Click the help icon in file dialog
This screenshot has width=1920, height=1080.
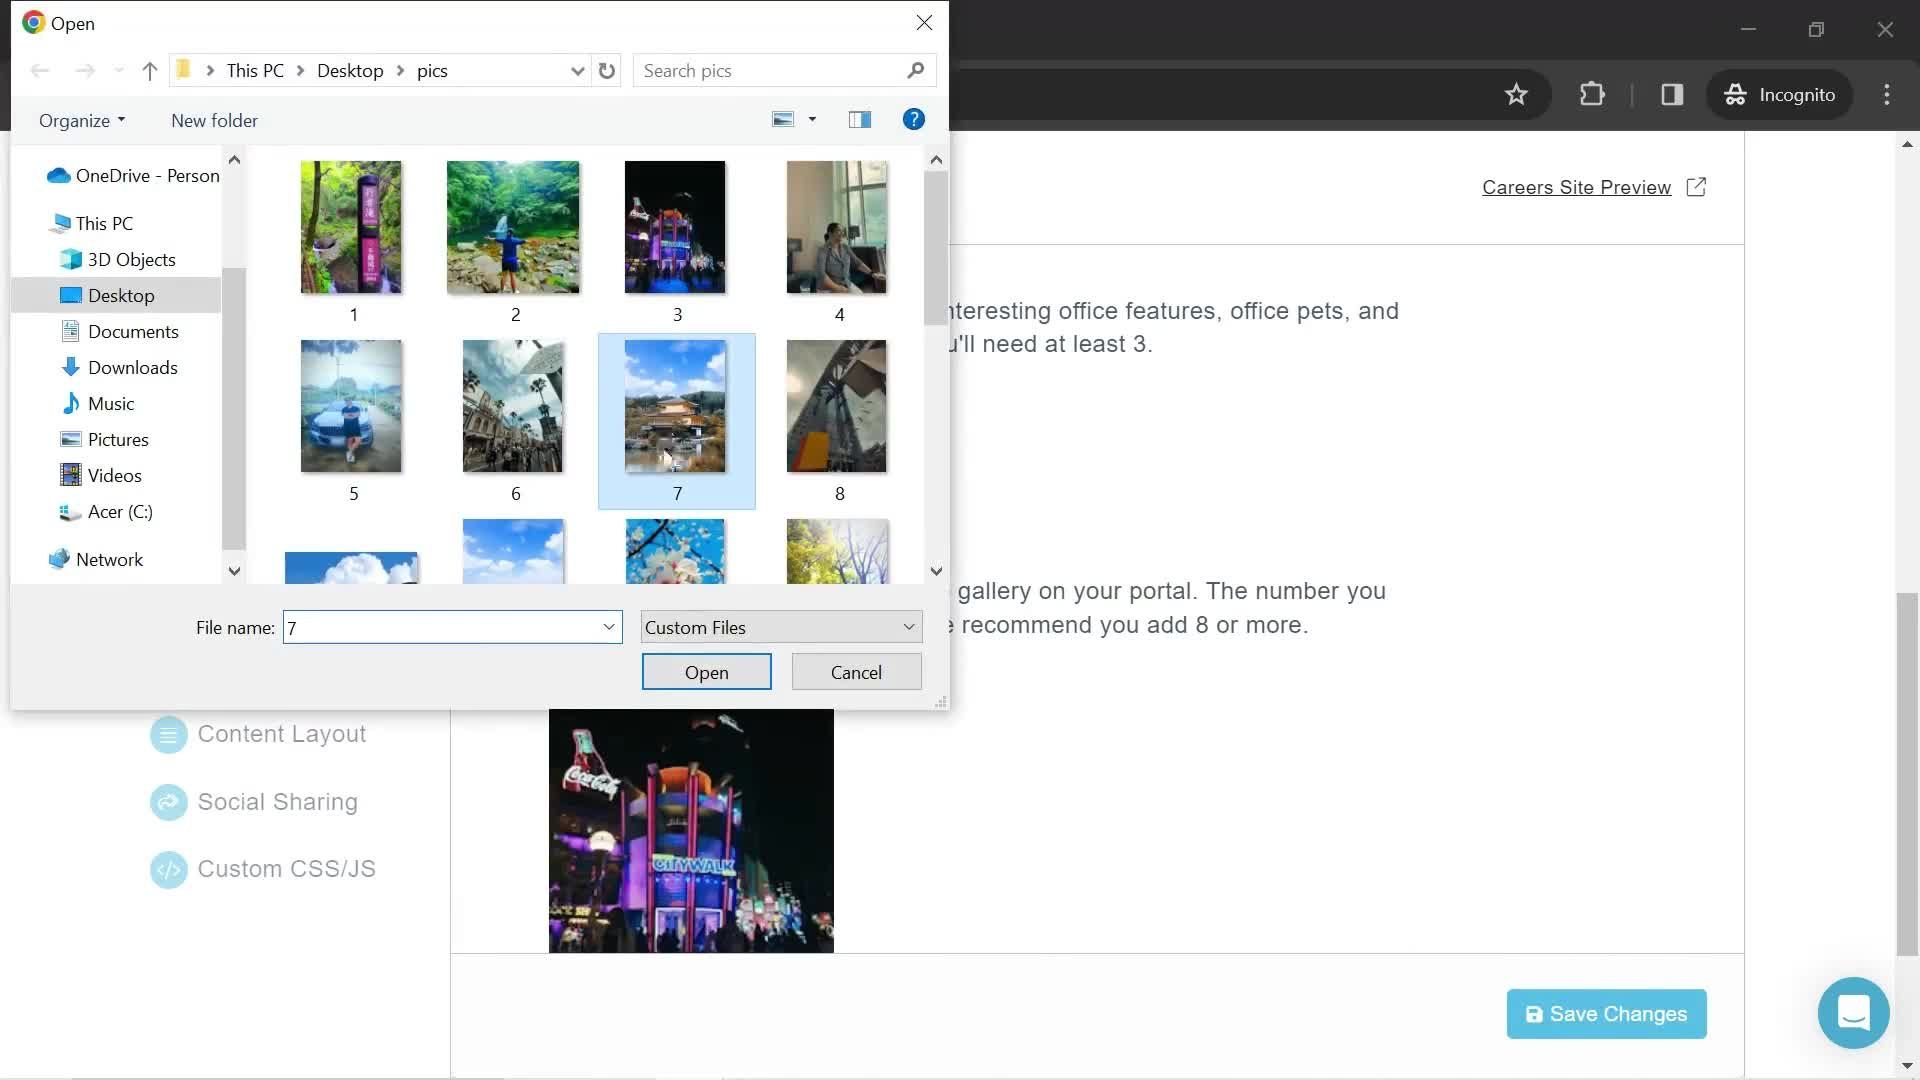click(x=914, y=119)
